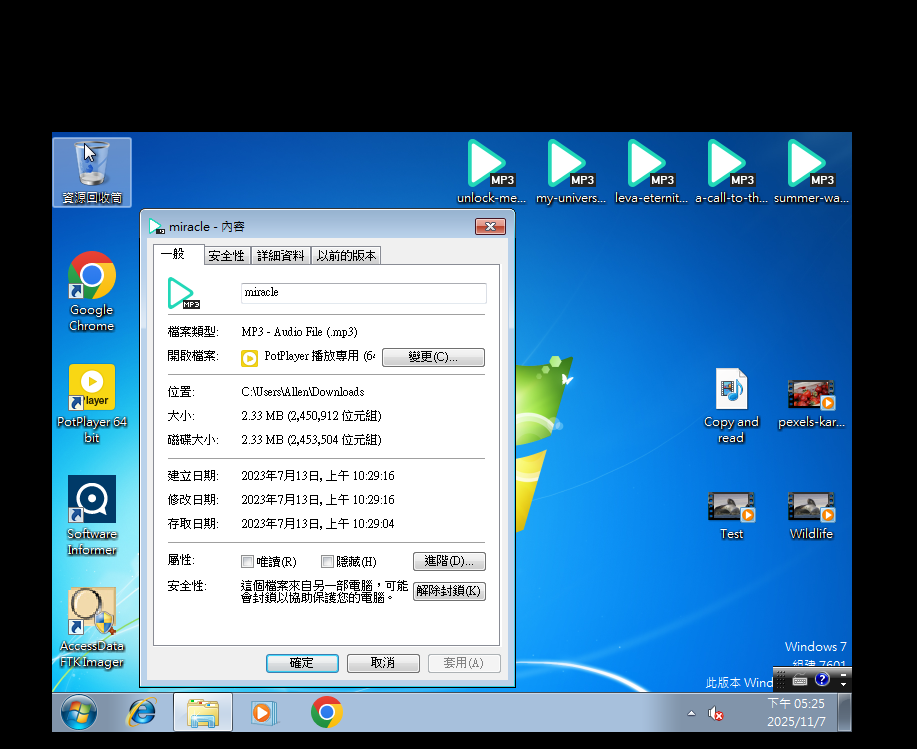Select the Copy and read file icon

(731, 405)
